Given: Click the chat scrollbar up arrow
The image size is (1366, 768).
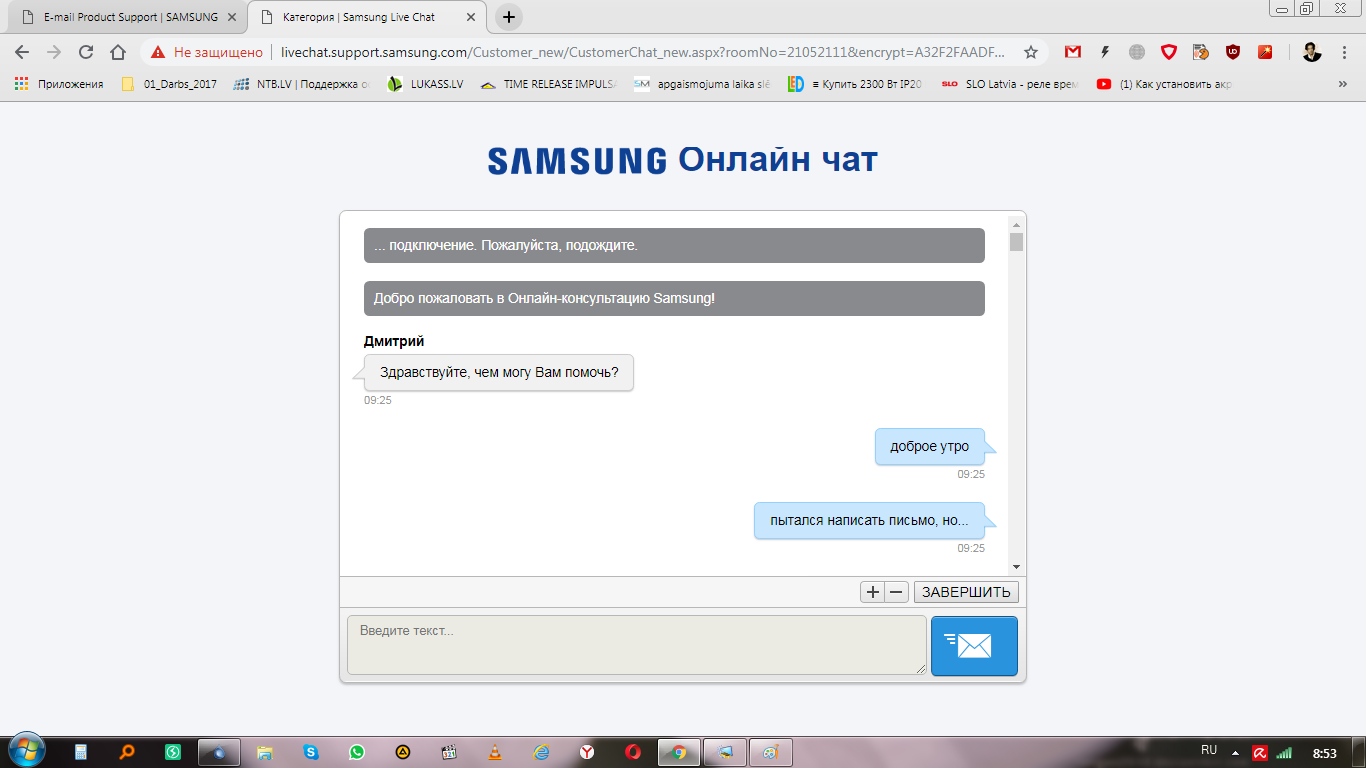Looking at the screenshot, I should 1016,225.
